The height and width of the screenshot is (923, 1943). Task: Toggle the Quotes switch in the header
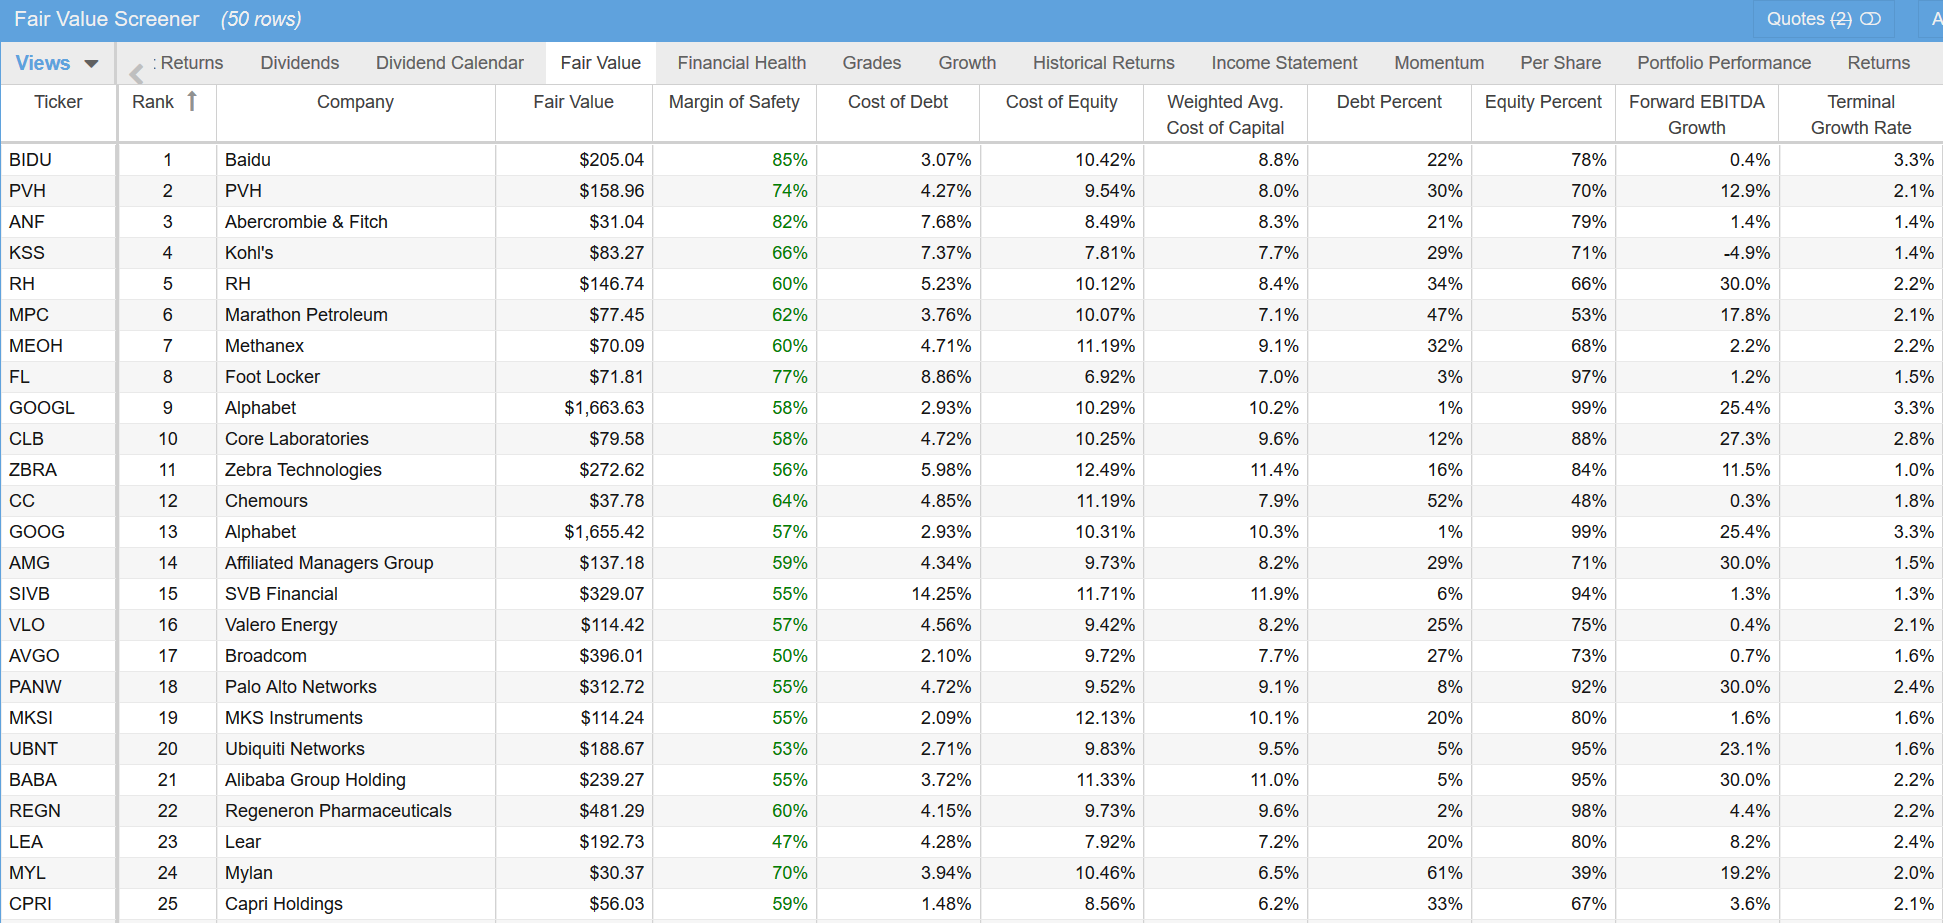1870,19
